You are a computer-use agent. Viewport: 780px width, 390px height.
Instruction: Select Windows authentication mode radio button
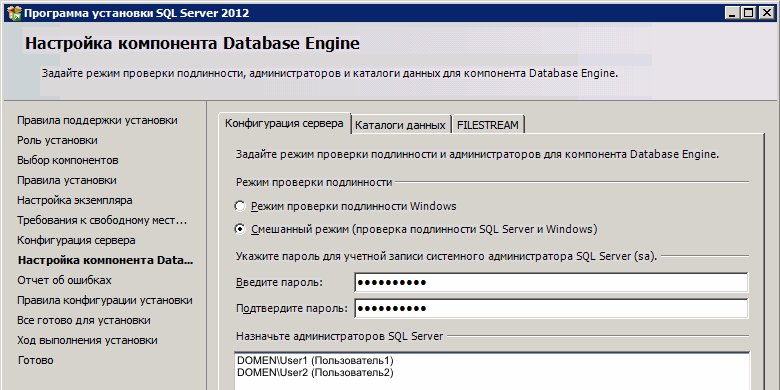(240, 206)
